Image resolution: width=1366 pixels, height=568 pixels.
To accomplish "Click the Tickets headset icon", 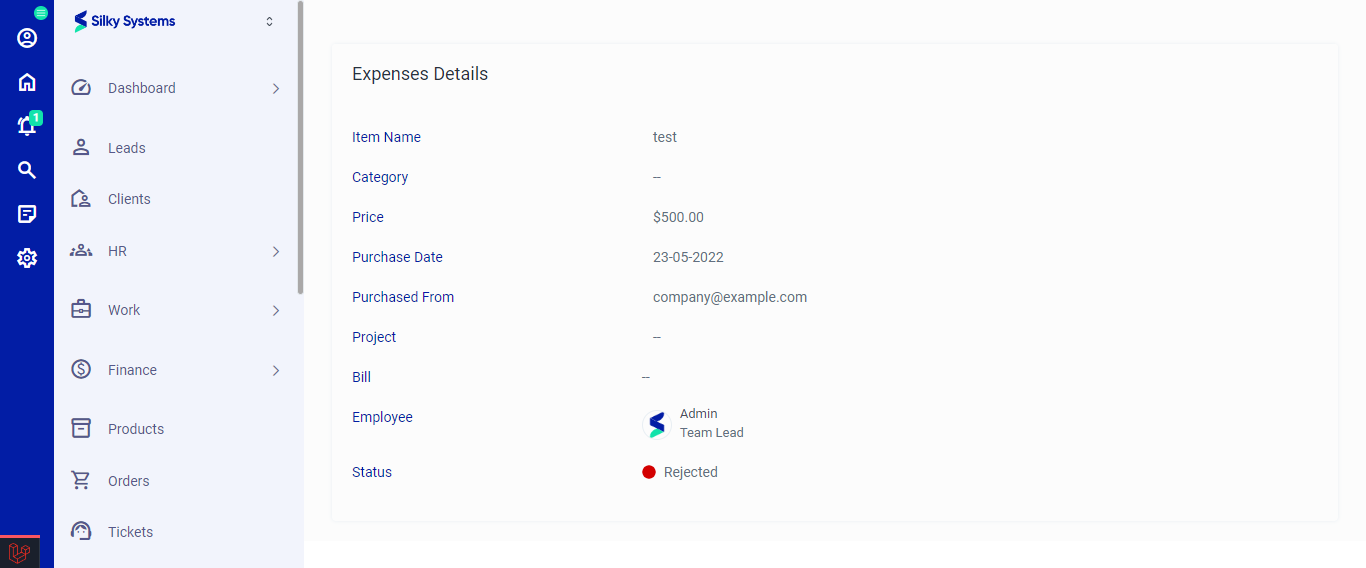I will (81, 531).
